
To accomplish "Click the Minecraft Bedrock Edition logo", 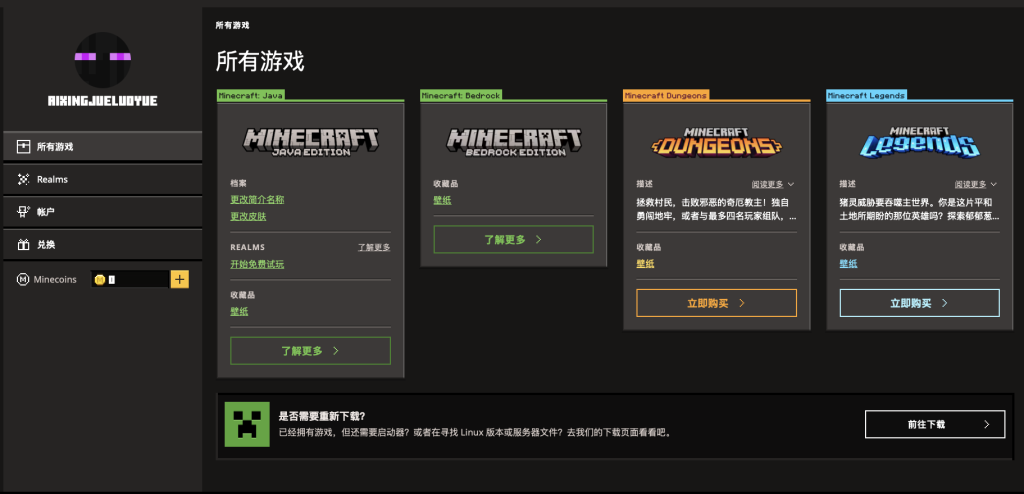I will click(513, 141).
